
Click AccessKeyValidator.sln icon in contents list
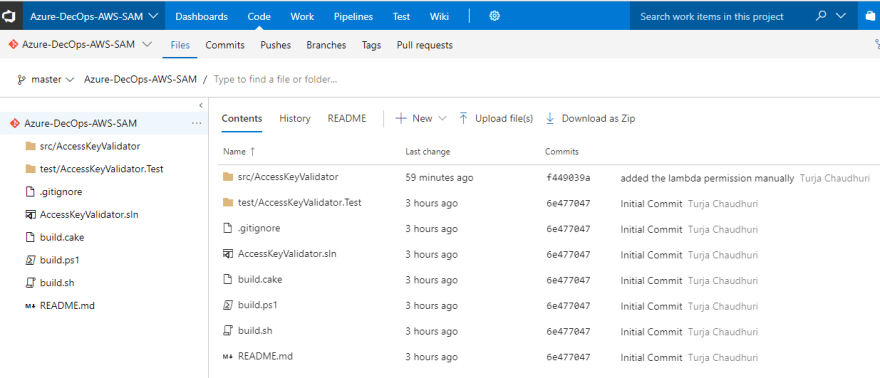tap(228, 254)
